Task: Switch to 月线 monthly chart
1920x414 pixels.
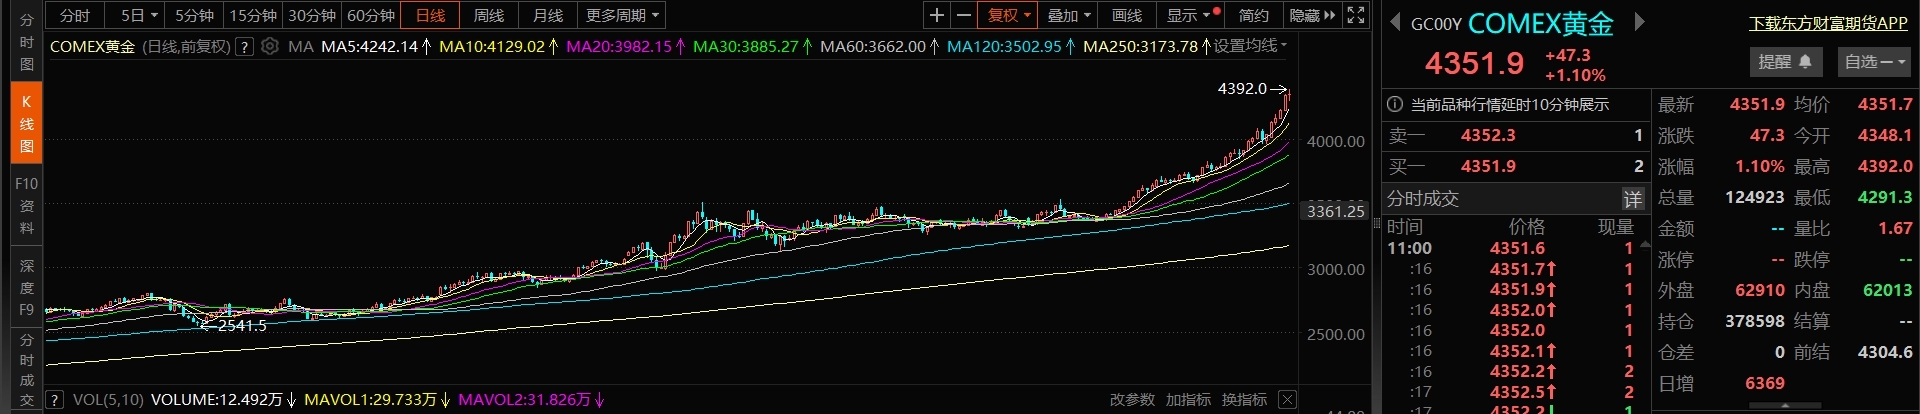Action: tap(548, 15)
